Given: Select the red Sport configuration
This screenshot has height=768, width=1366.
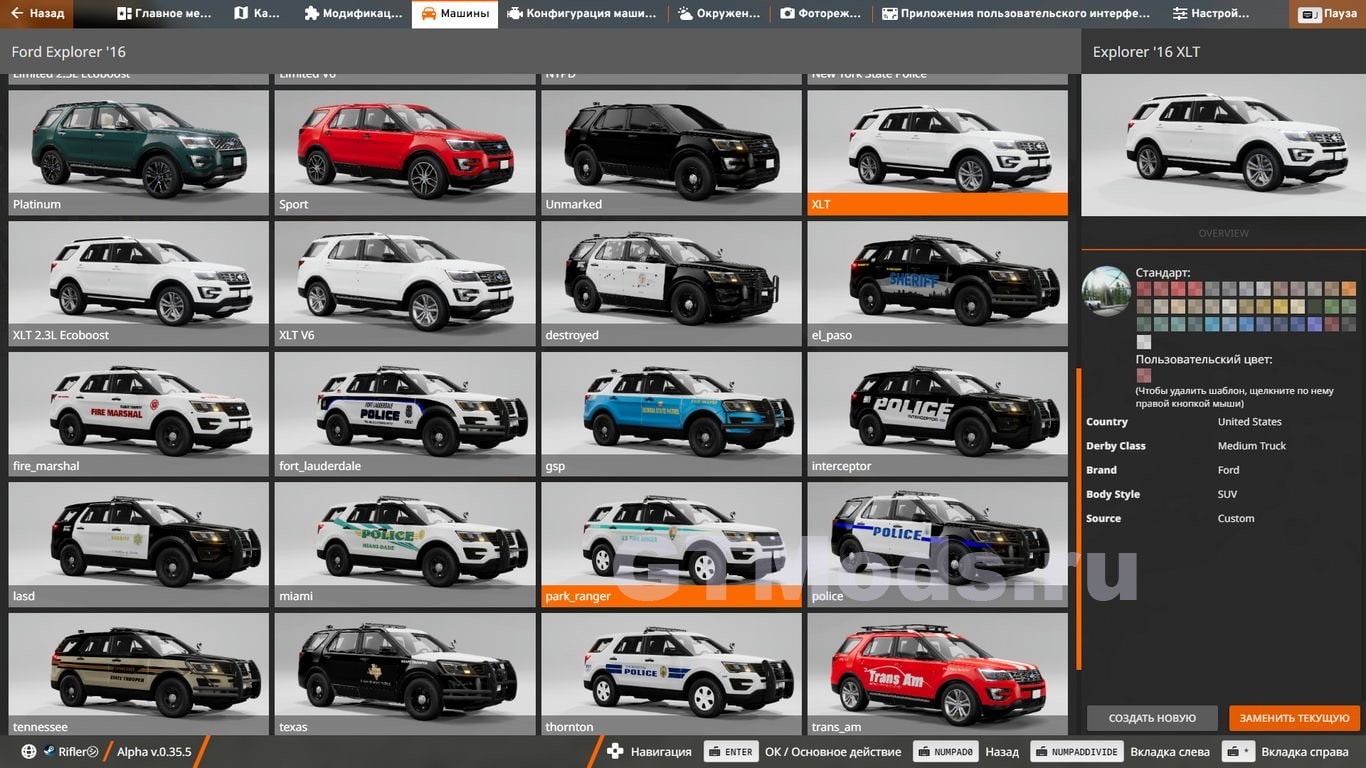Looking at the screenshot, I should point(405,153).
